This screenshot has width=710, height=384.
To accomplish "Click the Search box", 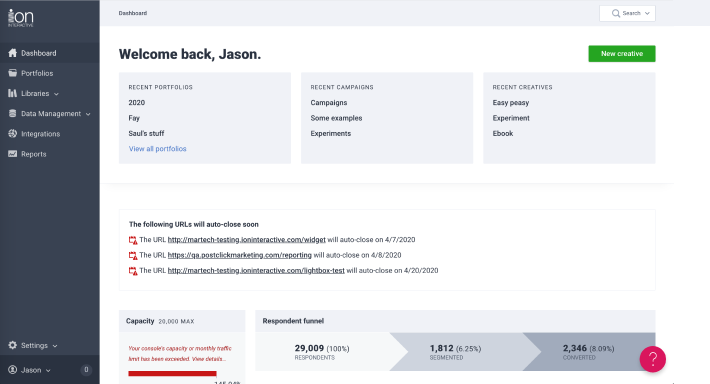I will (627, 13).
